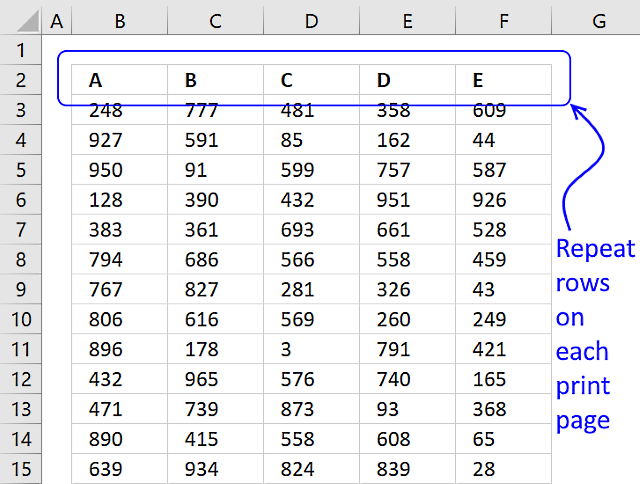Select row 10 header
Viewport: 640px width, 484px height.
[21, 319]
